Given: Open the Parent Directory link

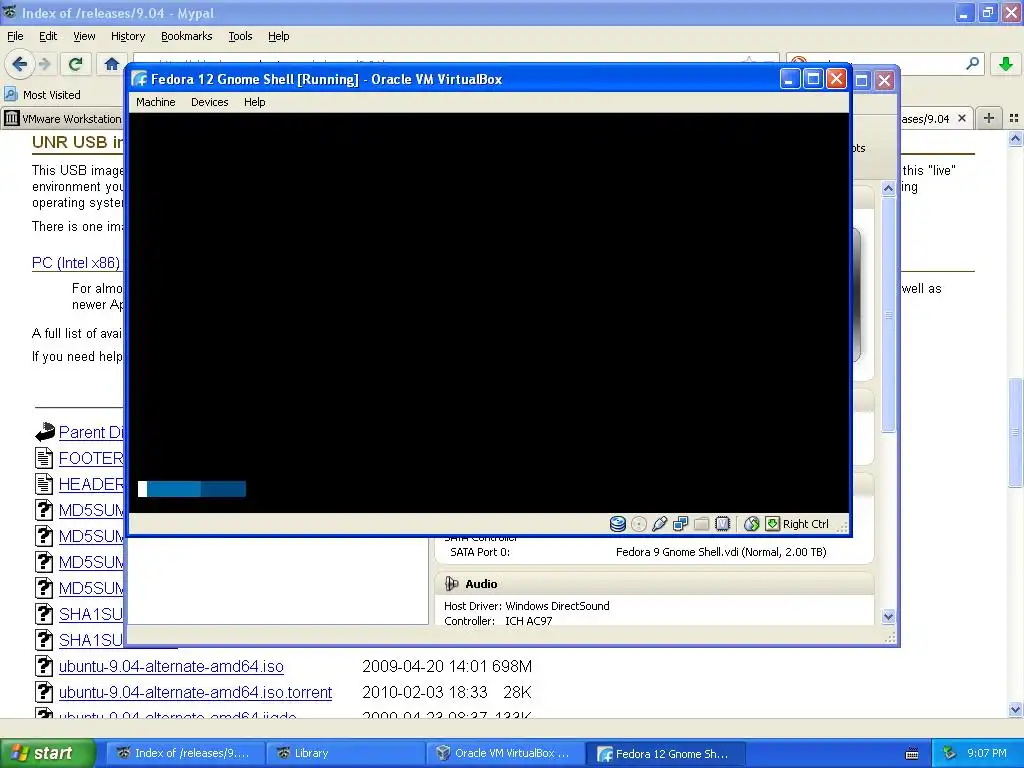Looking at the screenshot, I should click(91, 432).
